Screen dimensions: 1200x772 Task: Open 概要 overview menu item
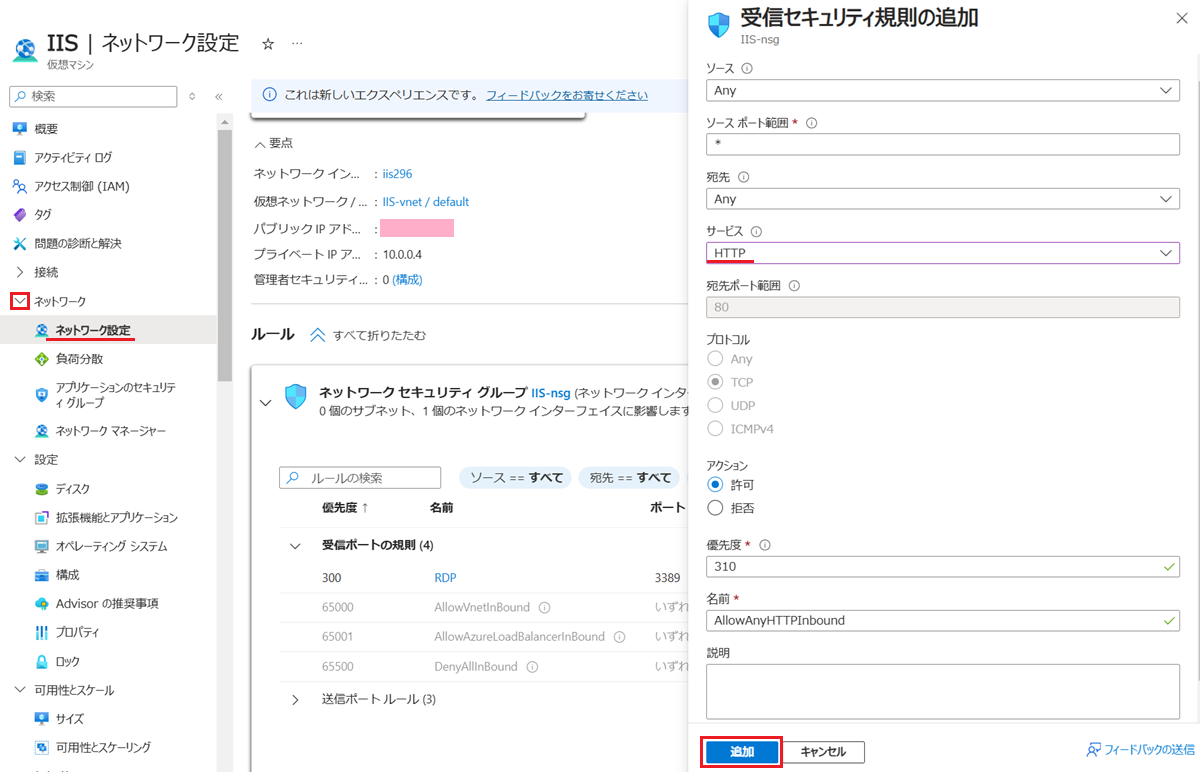(46, 129)
